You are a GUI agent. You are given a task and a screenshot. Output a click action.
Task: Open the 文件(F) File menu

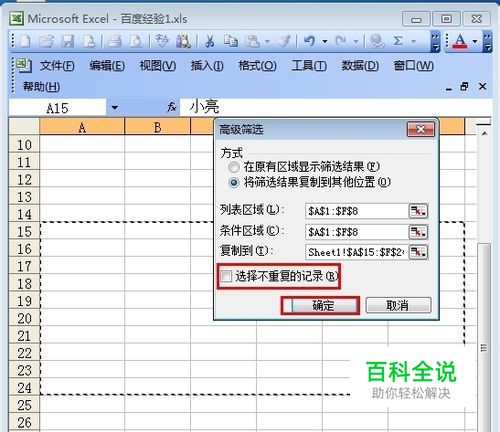57,65
